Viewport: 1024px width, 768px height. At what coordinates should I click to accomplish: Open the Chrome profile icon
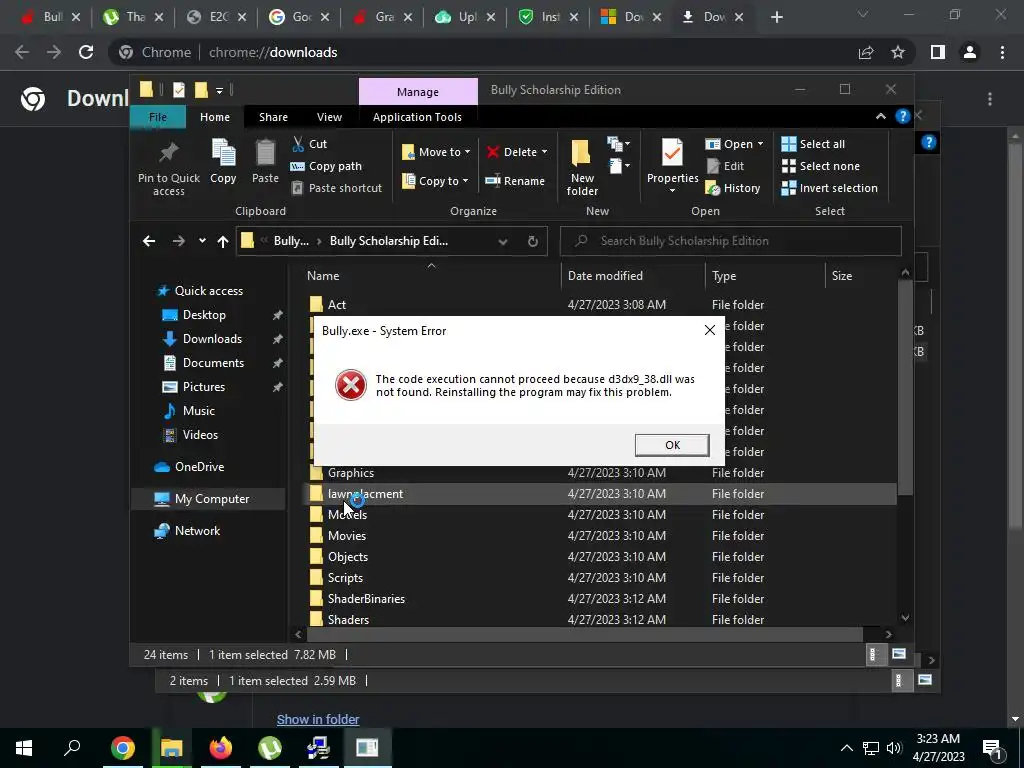tap(970, 52)
